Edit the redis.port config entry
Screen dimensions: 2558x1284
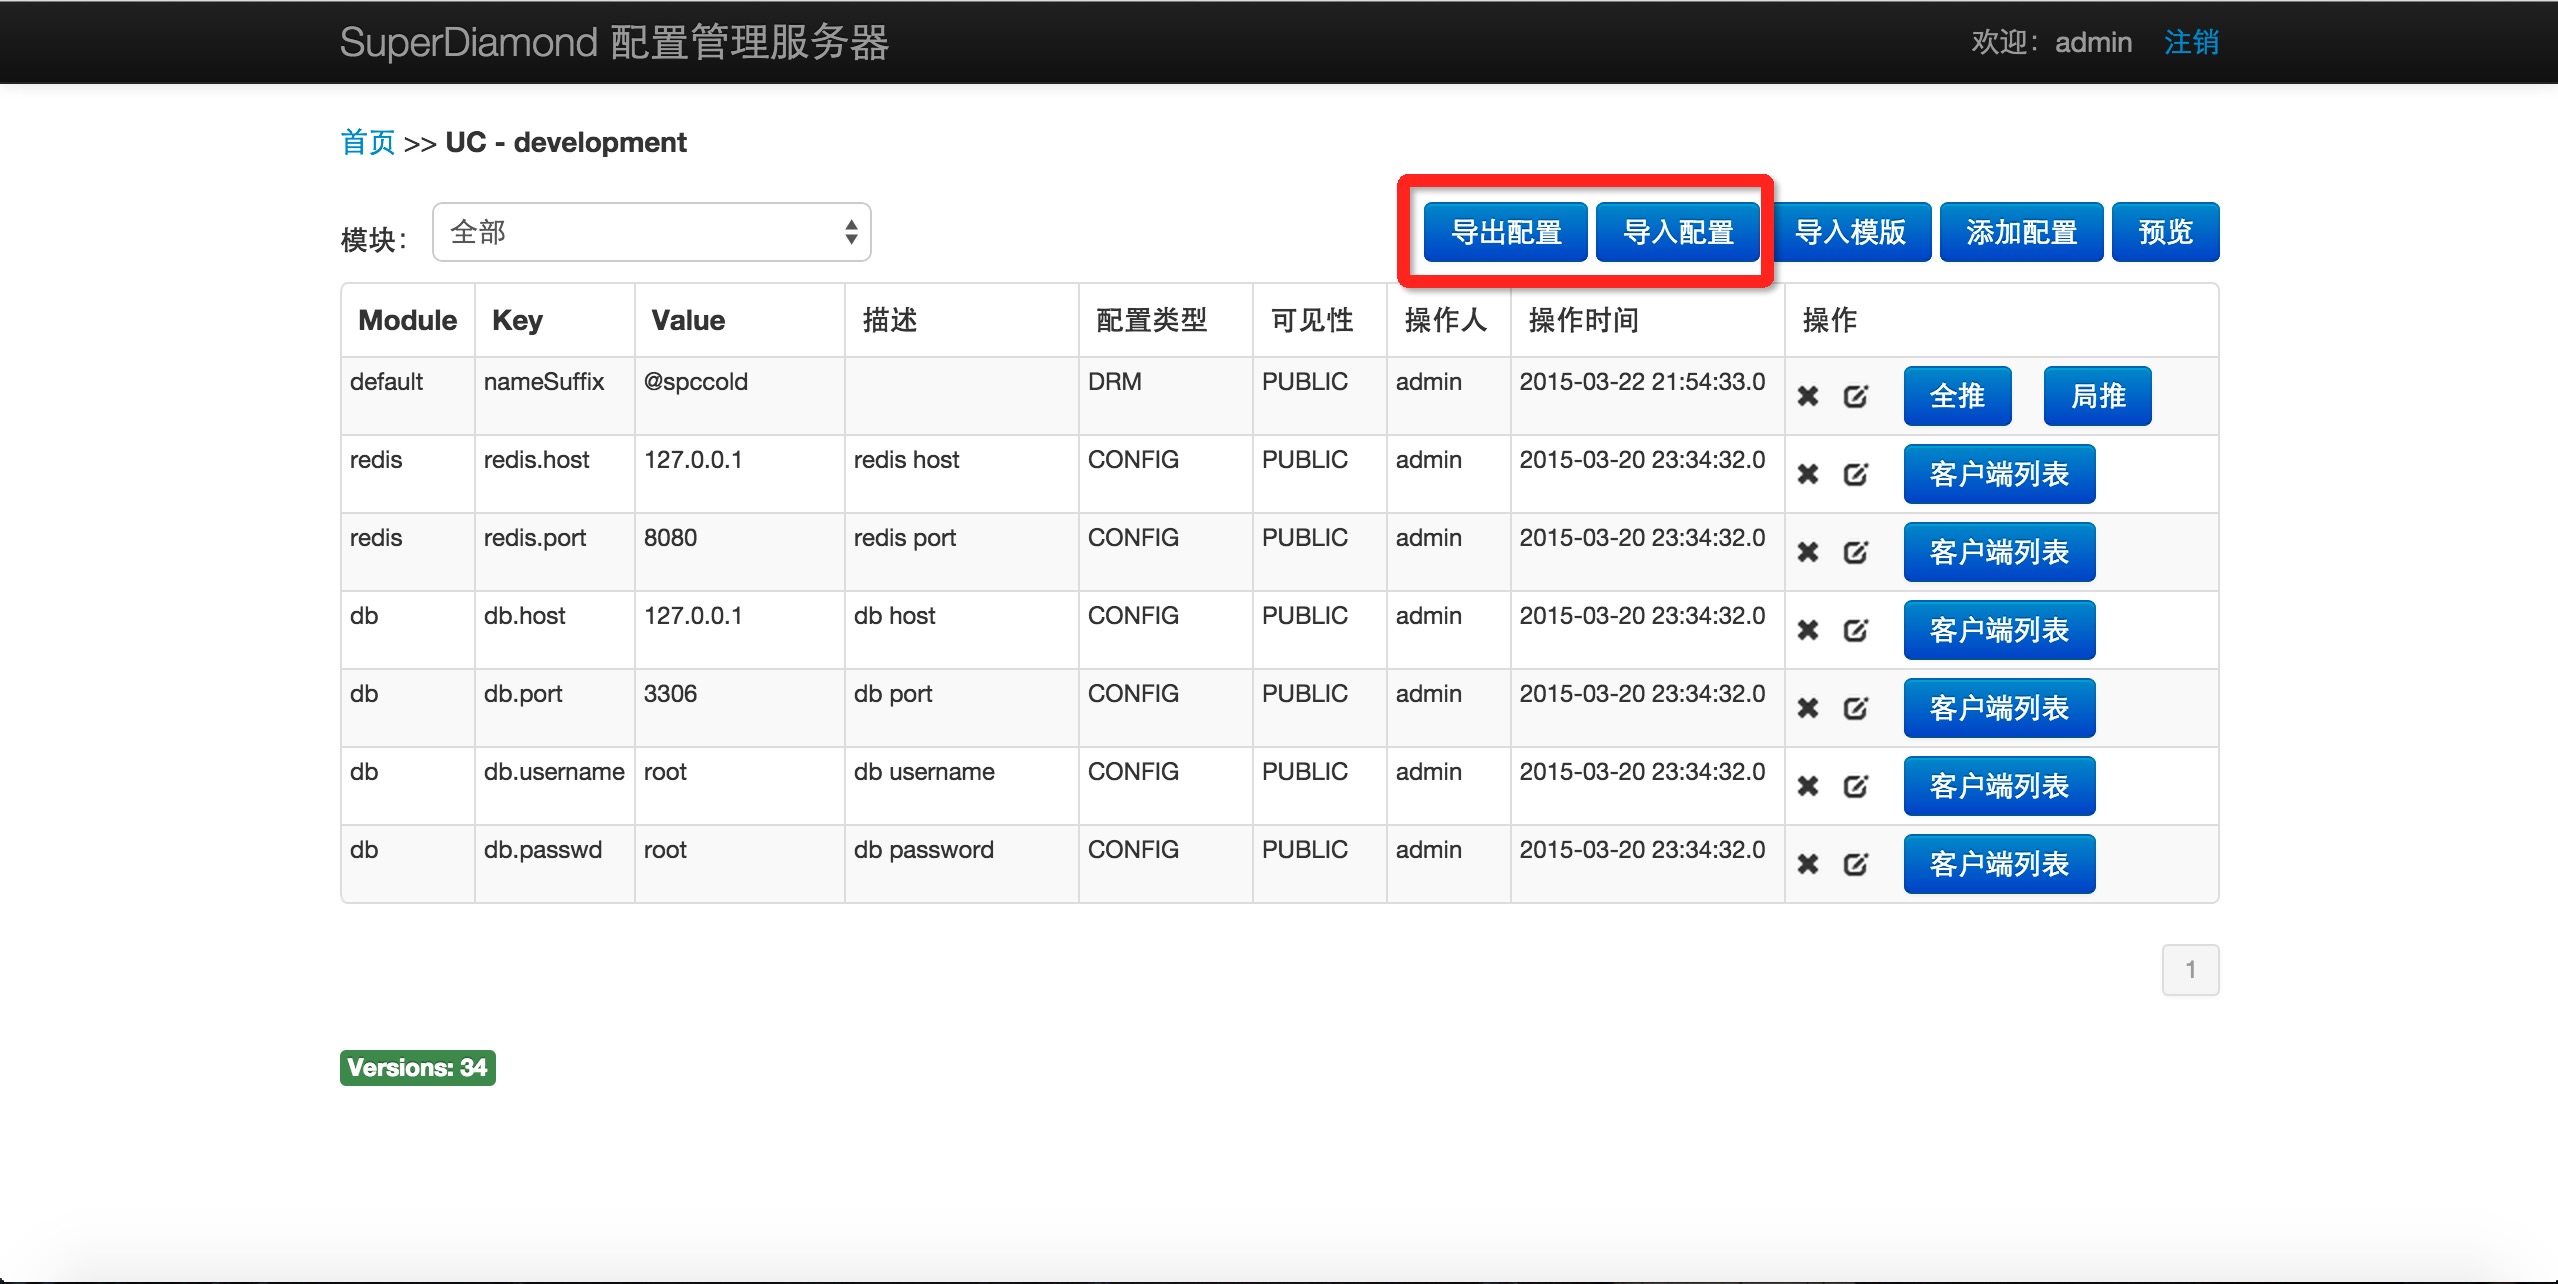1855,552
